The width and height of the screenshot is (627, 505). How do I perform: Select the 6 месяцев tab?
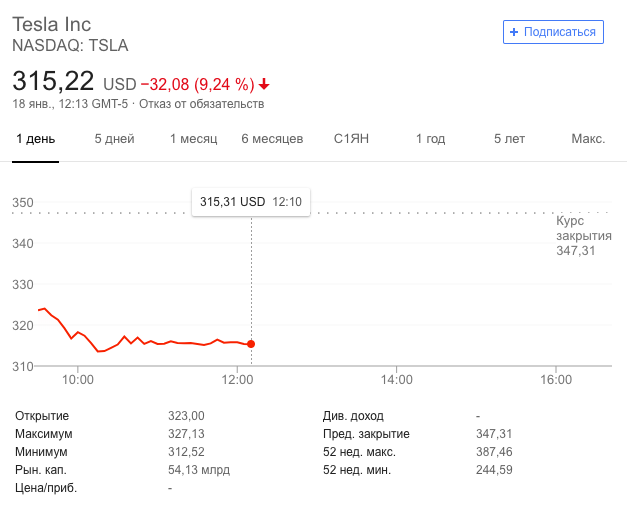pyautogui.click(x=272, y=139)
